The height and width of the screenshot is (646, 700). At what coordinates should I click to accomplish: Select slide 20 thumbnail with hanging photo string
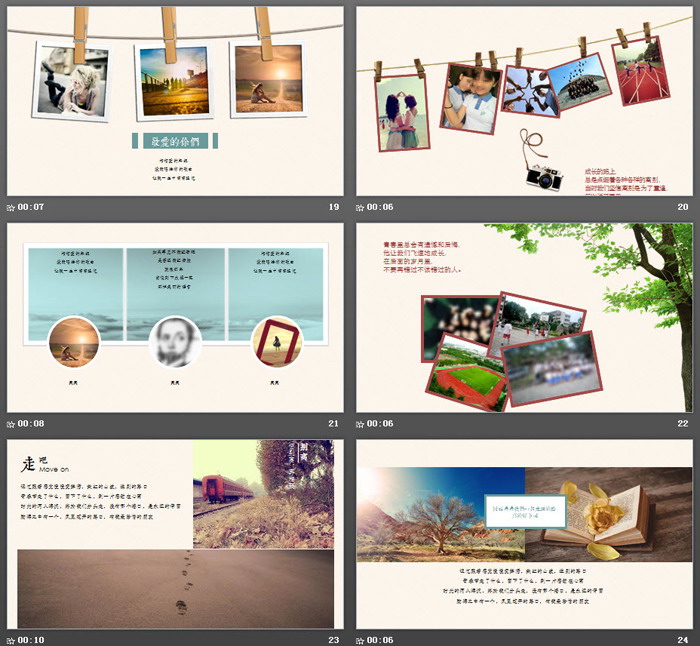tap(524, 101)
